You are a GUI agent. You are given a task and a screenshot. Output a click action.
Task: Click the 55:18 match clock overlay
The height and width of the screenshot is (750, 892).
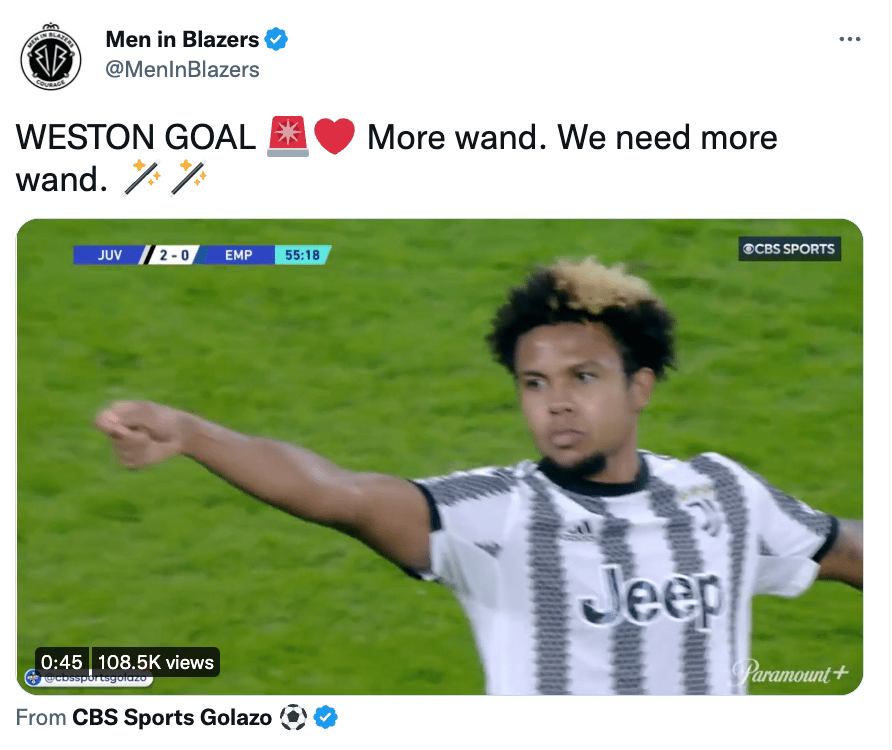(303, 254)
